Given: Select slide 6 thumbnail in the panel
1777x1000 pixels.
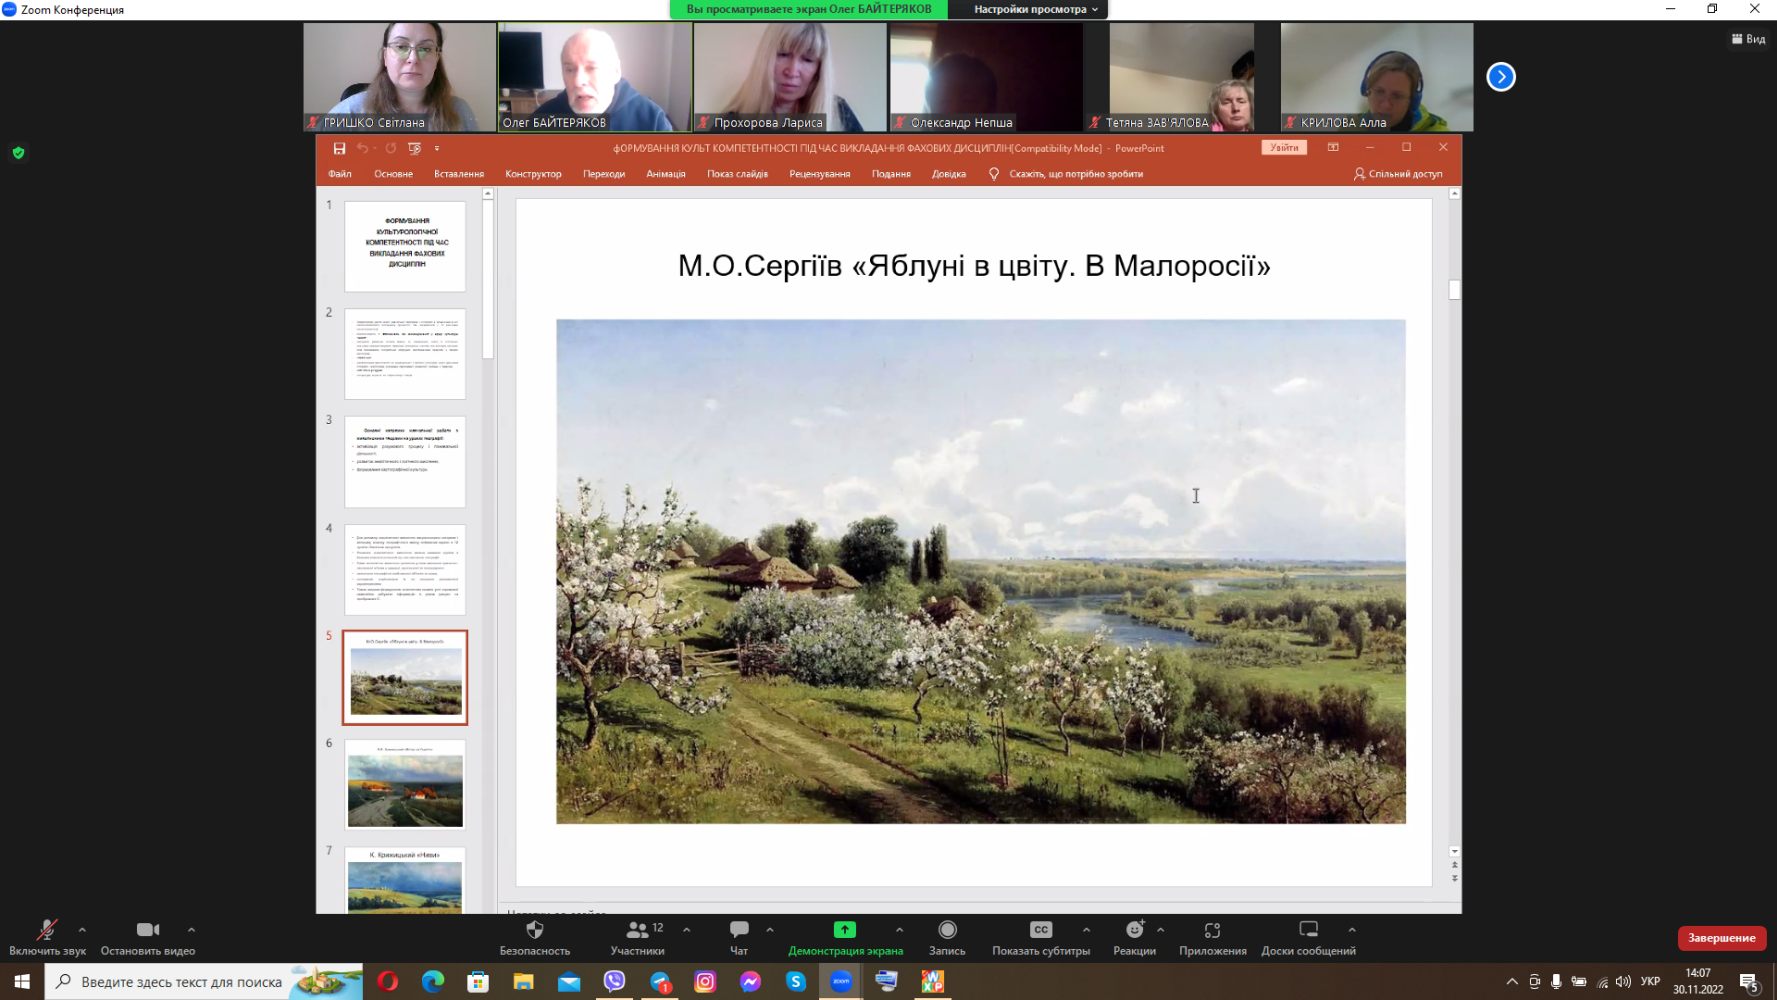Looking at the screenshot, I should click(x=405, y=785).
